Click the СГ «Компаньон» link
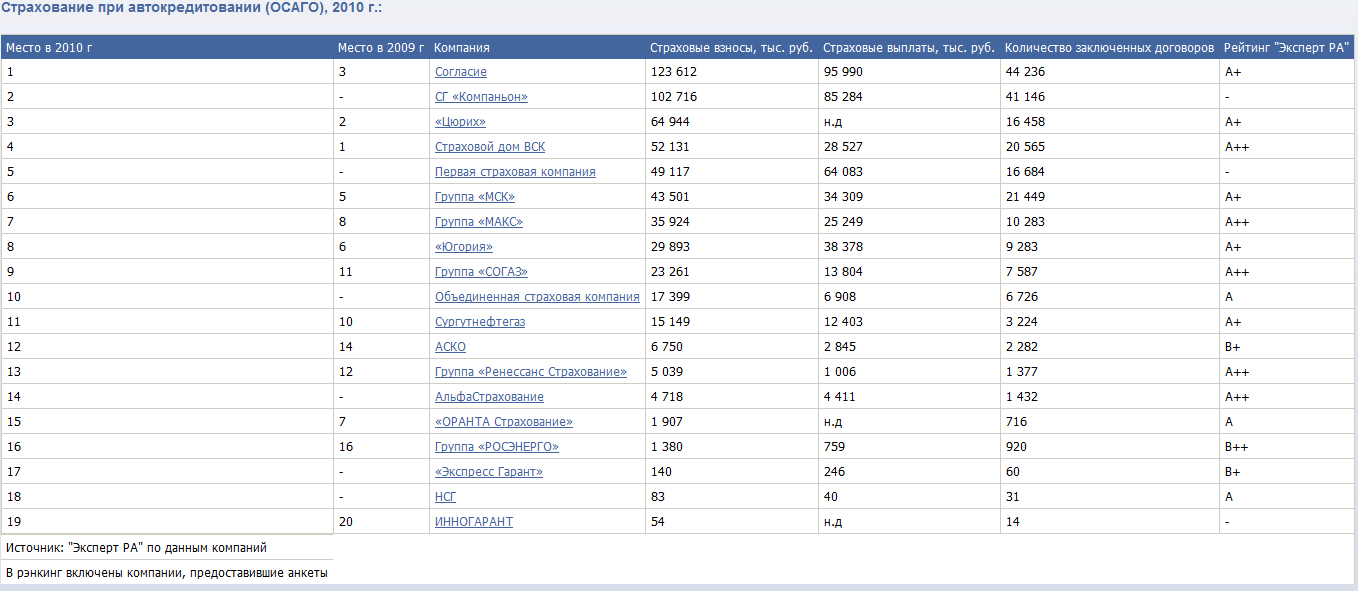Image resolution: width=1358 pixels, height=591 pixels. [x=481, y=97]
